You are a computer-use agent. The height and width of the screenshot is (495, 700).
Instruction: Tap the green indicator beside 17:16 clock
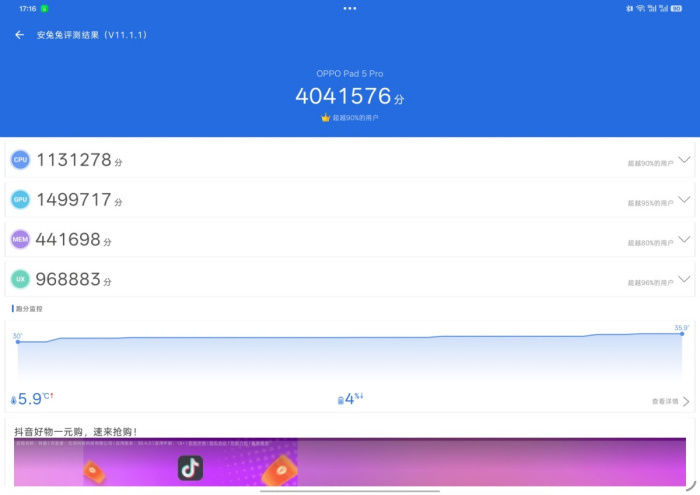tap(45, 8)
